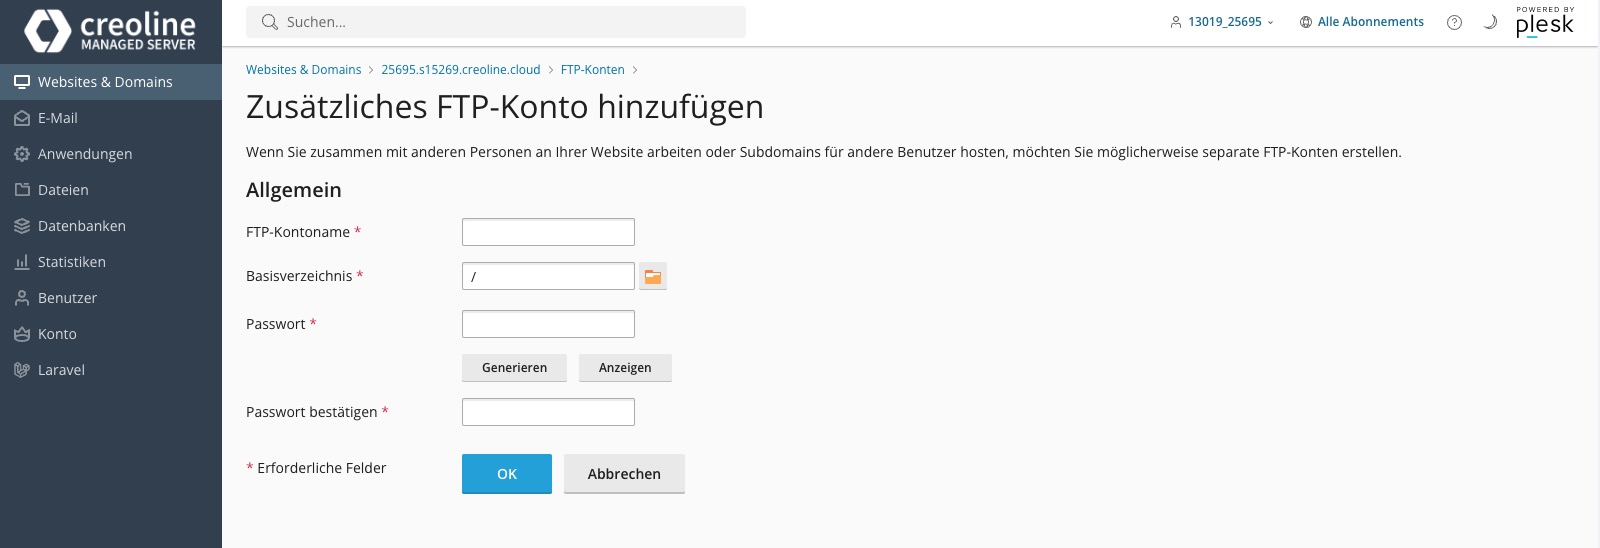
Task: Click the Plesk logo
Action: coord(1545,22)
